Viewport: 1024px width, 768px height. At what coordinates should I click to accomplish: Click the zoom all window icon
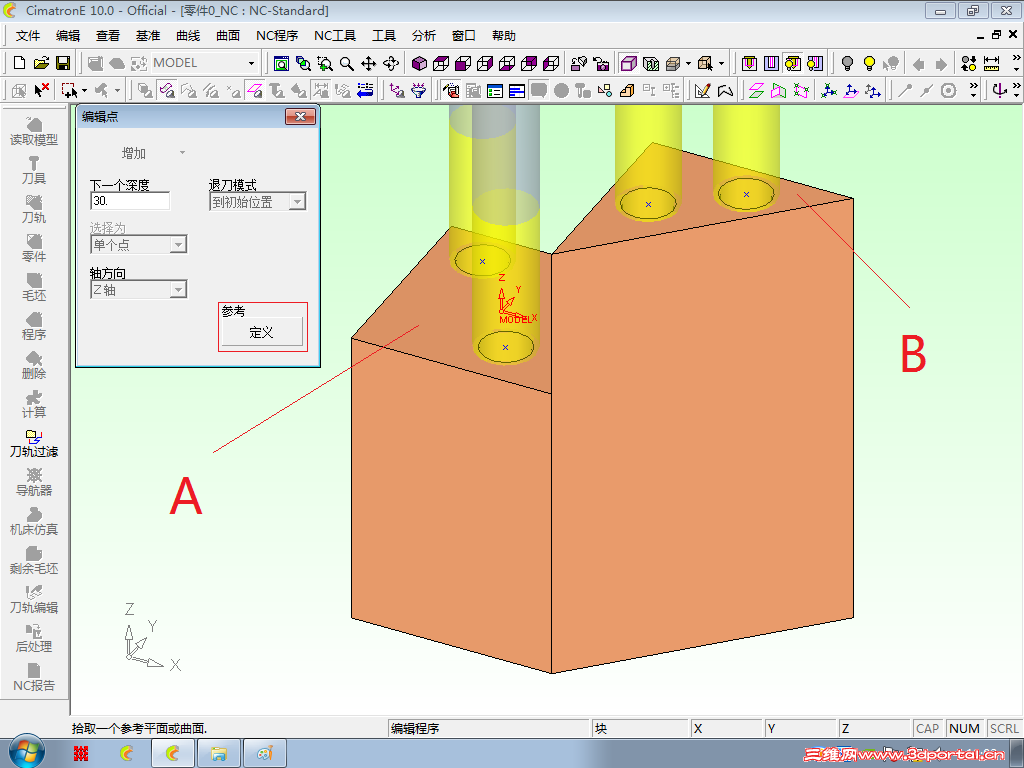click(281, 63)
